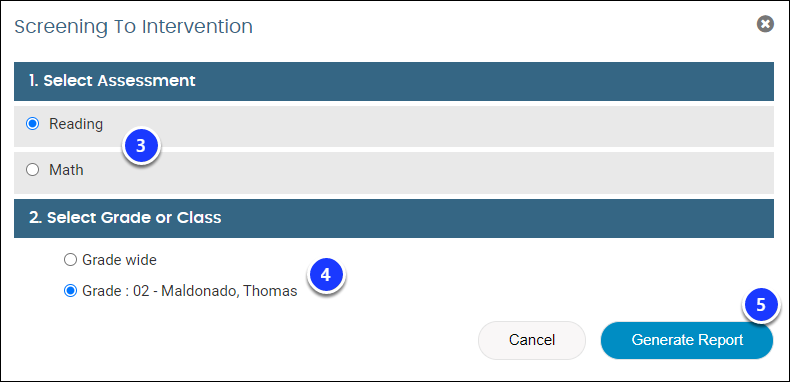Close the Screening To Intervention dialog
Screen dimensions: 790x382
coord(765,24)
